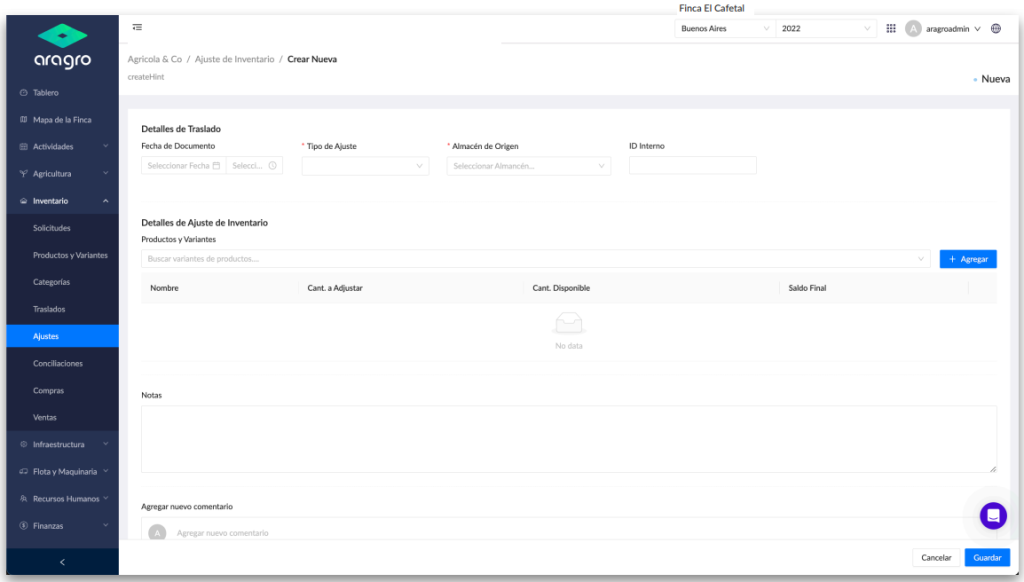Toggle the sidebar menu fold icon
The height and width of the screenshot is (582, 1024).
[x=137, y=27]
